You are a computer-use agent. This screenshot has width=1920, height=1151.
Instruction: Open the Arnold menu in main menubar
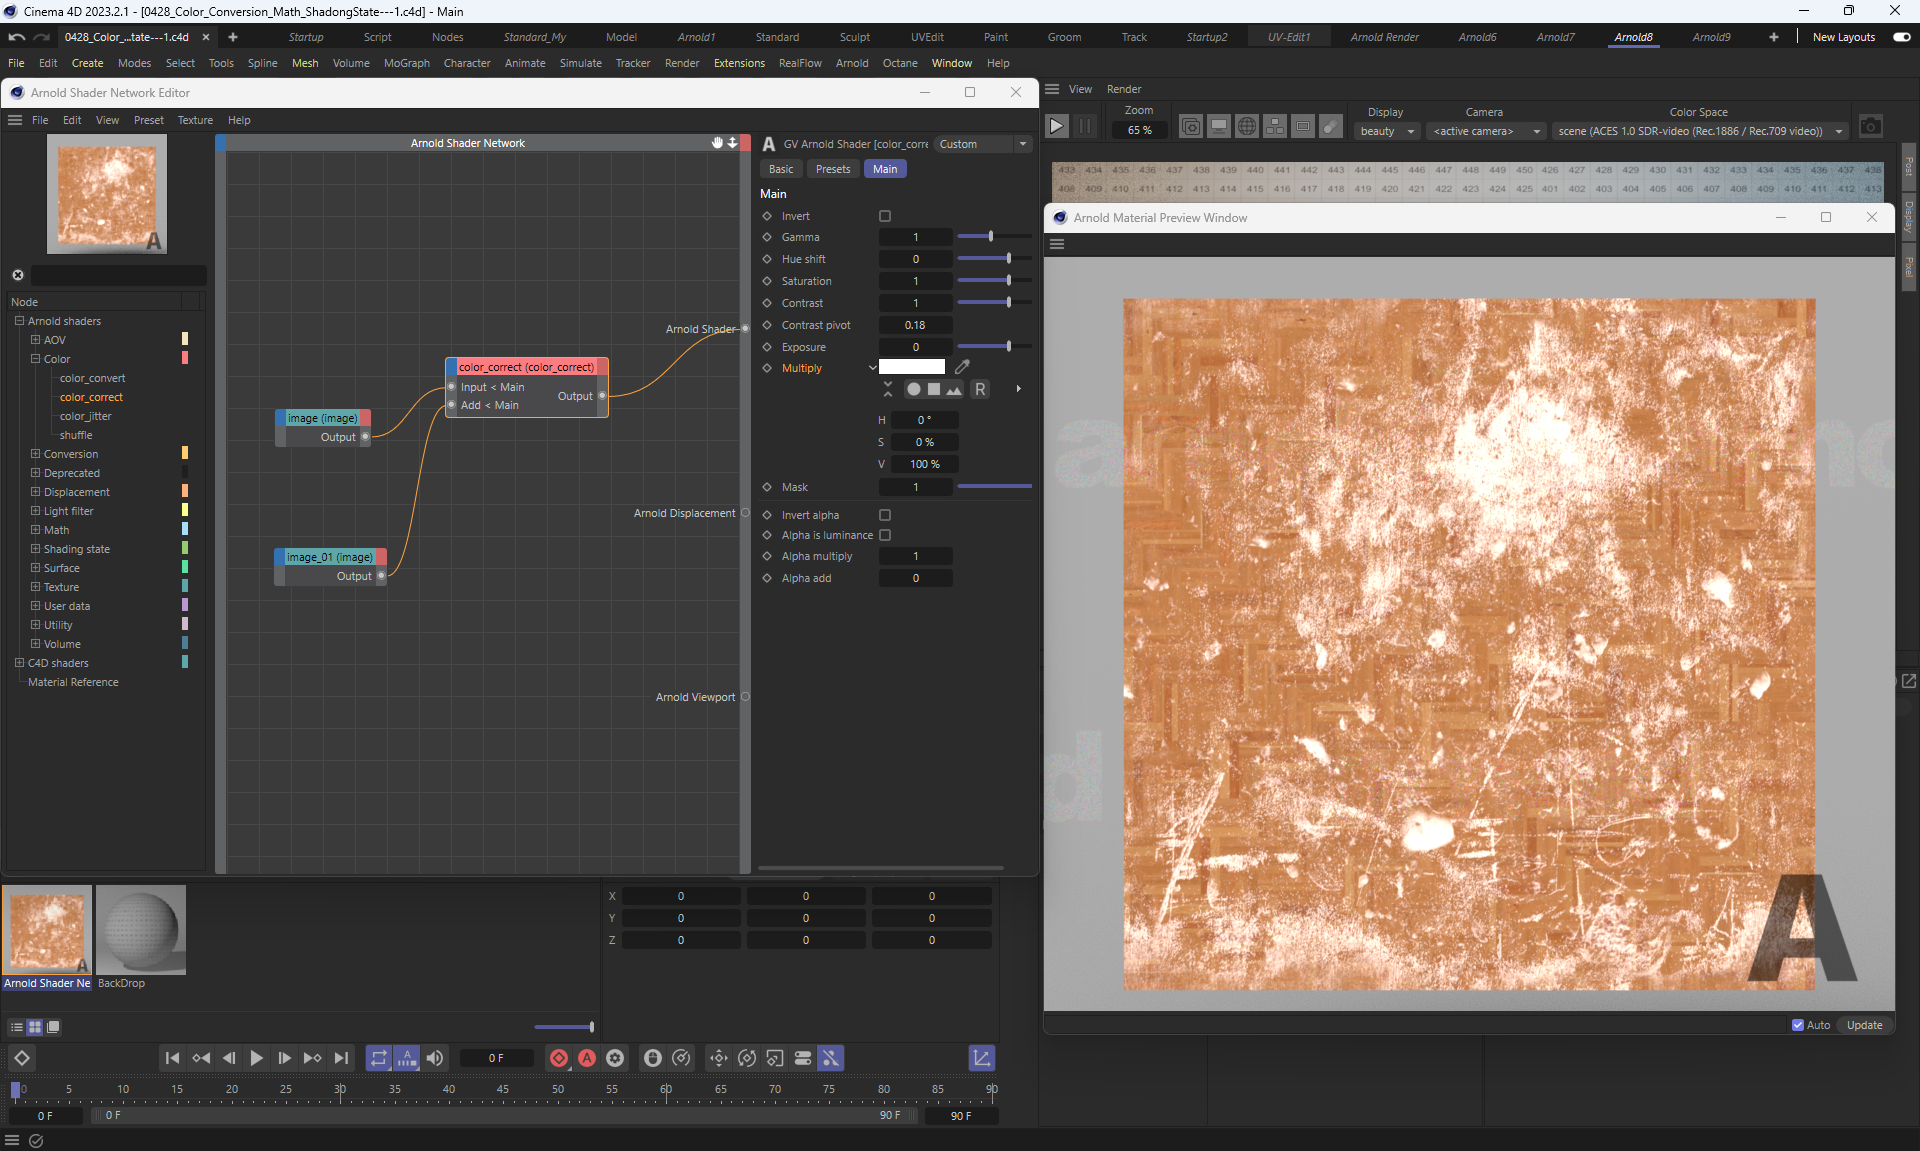[852, 63]
